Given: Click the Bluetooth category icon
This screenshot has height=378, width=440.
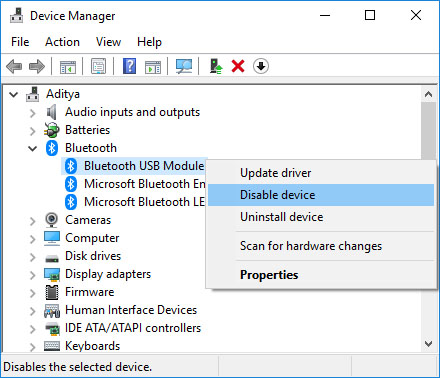Looking at the screenshot, I should click(x=52, y=148).
